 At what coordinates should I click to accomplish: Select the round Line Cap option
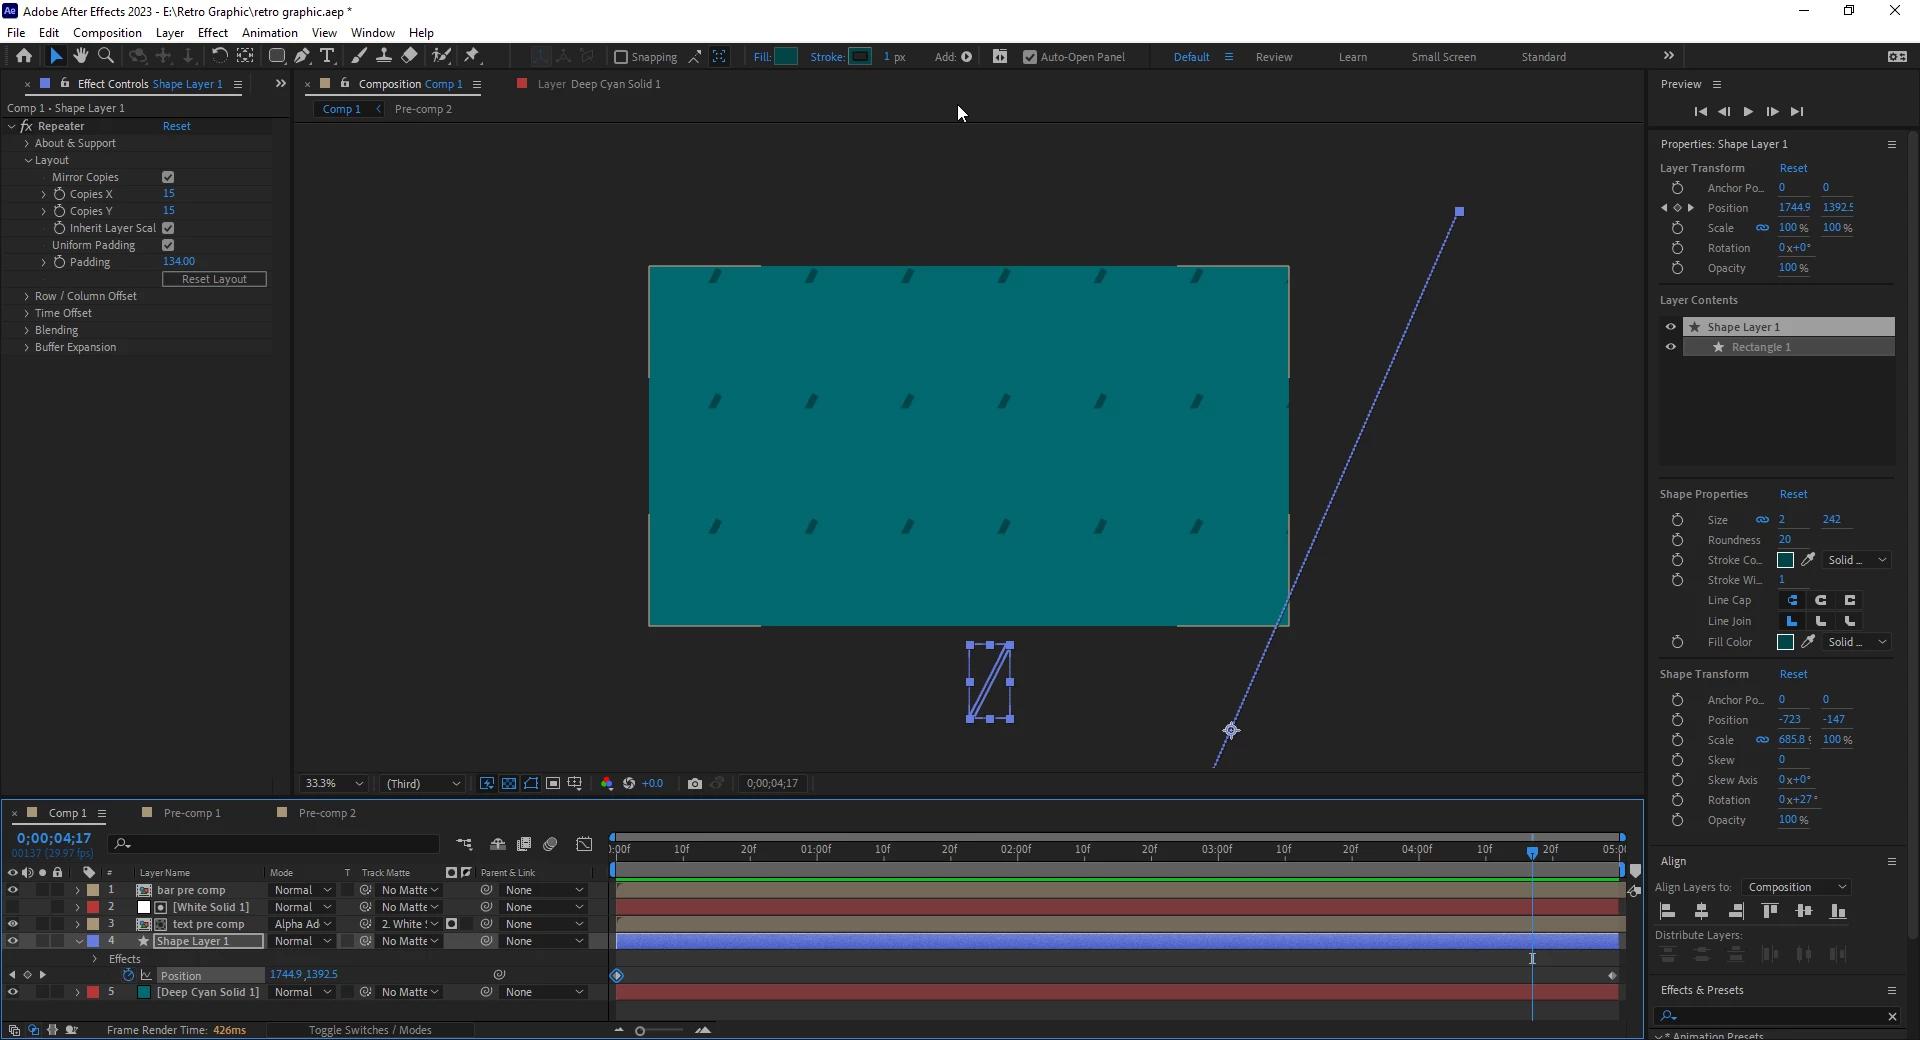[x=1821, y=600]
